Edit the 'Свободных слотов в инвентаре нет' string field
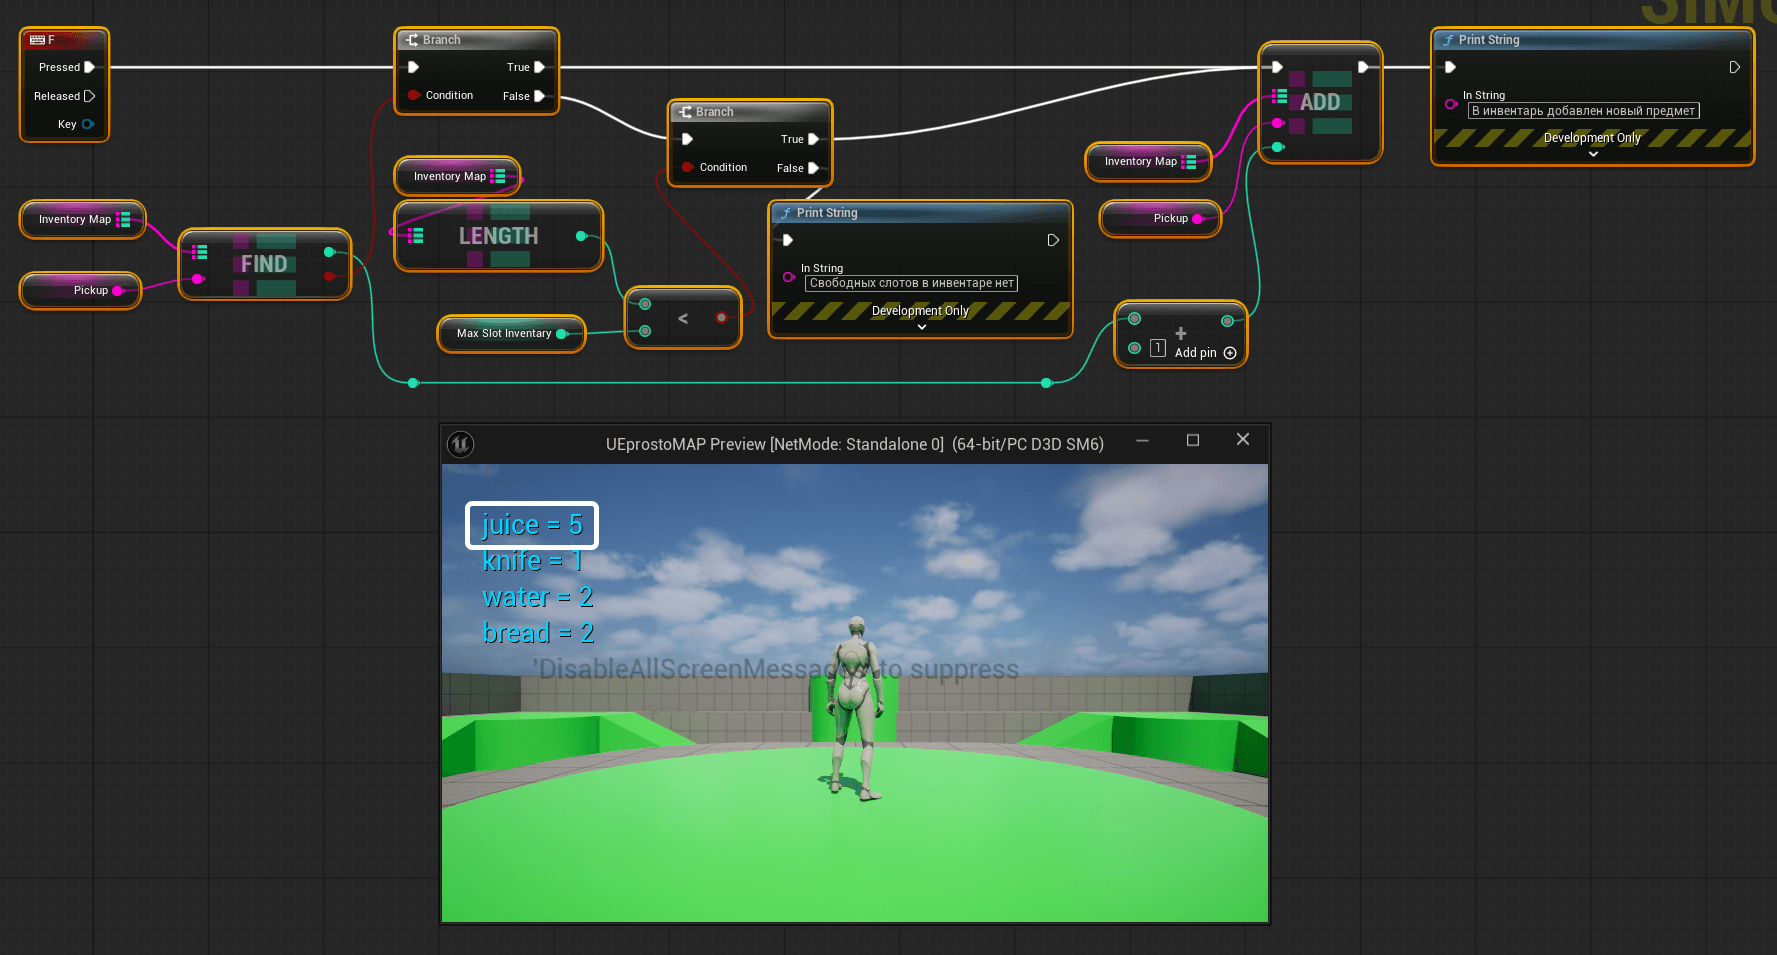The height and width of the screenshot is (955, 1777). [911, 283]
